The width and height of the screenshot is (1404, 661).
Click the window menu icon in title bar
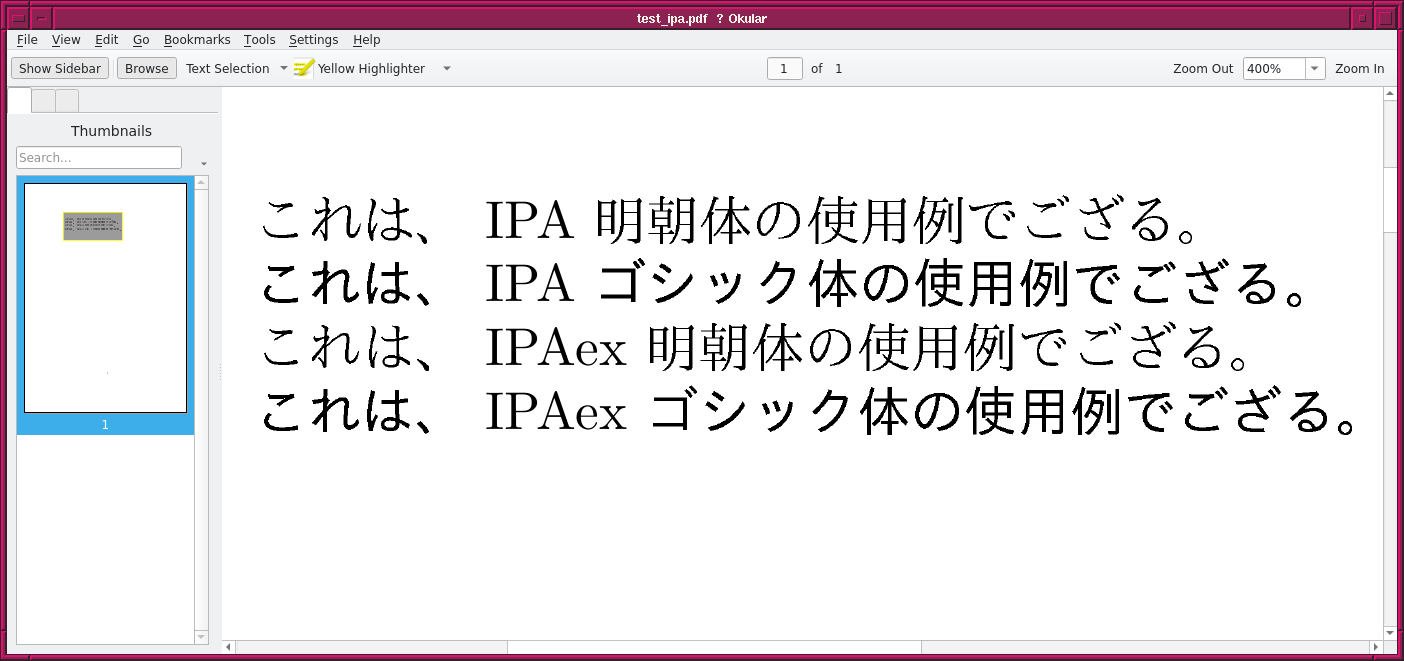[18, 18]
